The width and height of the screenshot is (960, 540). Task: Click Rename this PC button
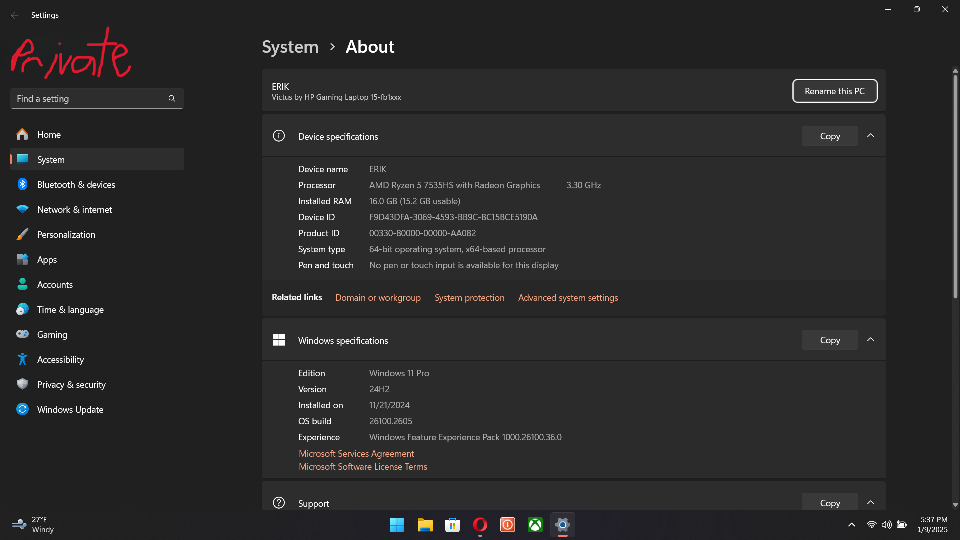(x=834, y=91)
